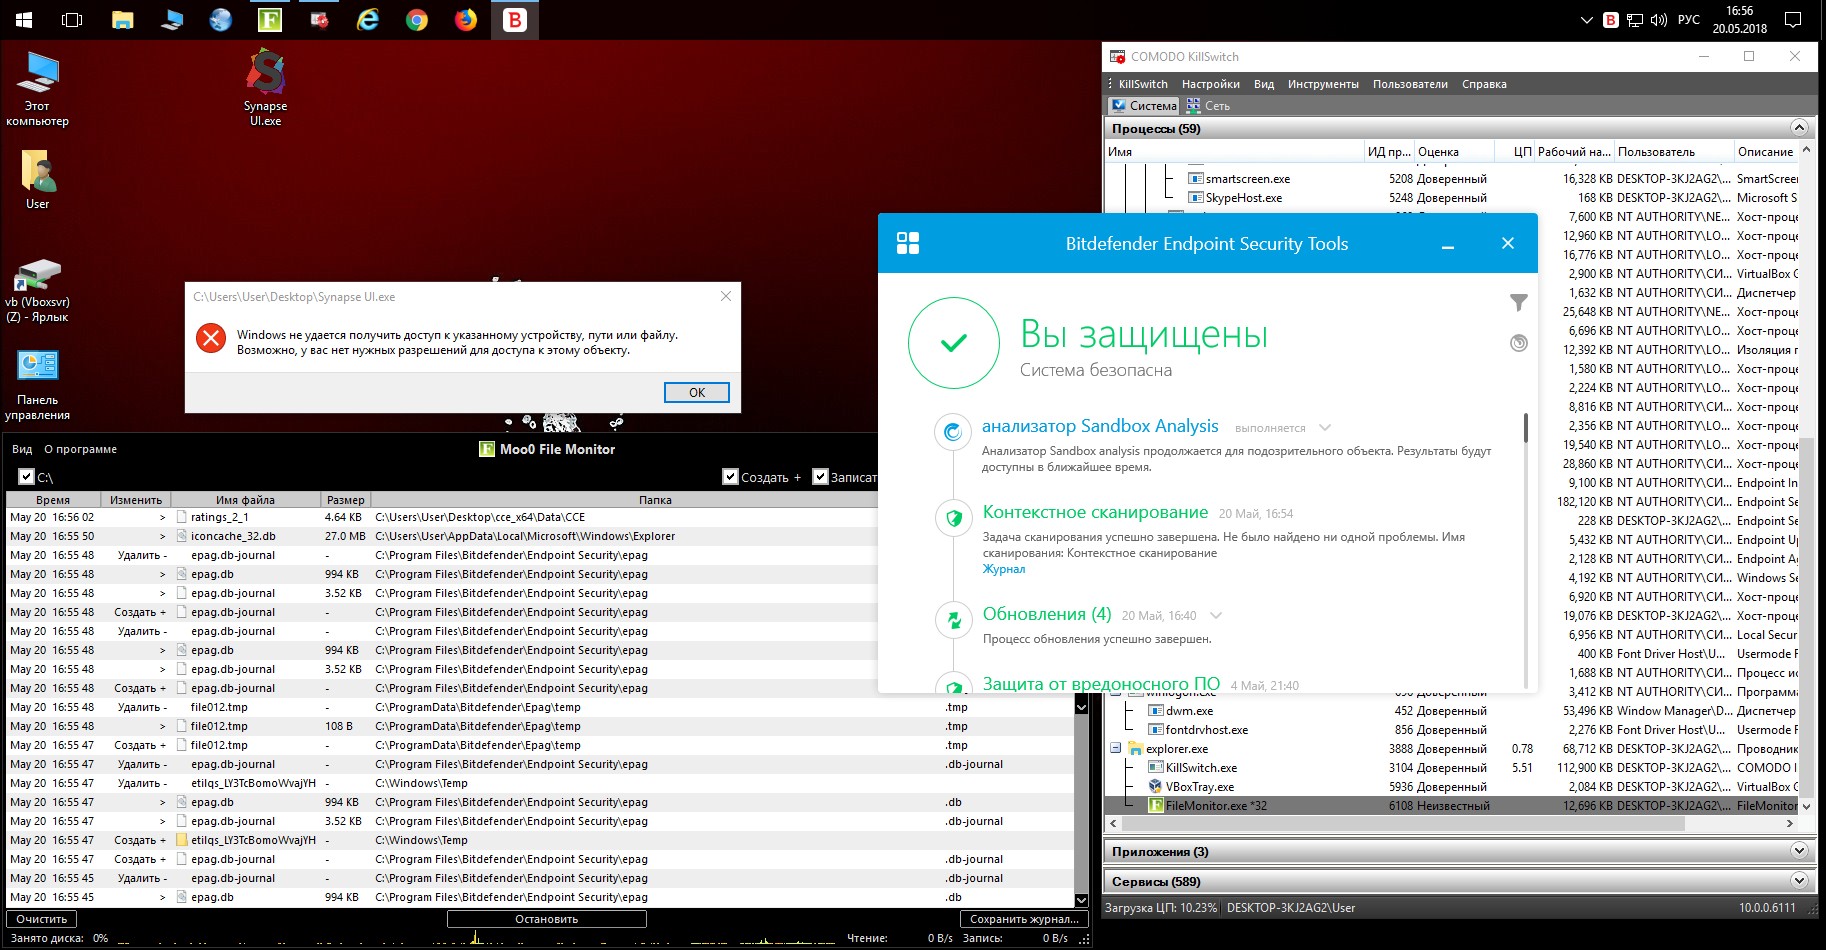Click the Bitdefender tray icon
The height and width of the screenshot is (950, 1826).
1610,20
